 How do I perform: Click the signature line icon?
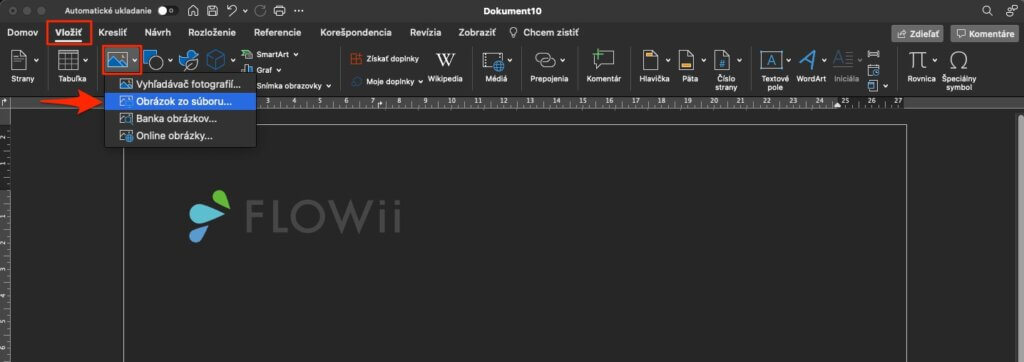(x=873, y=54)
